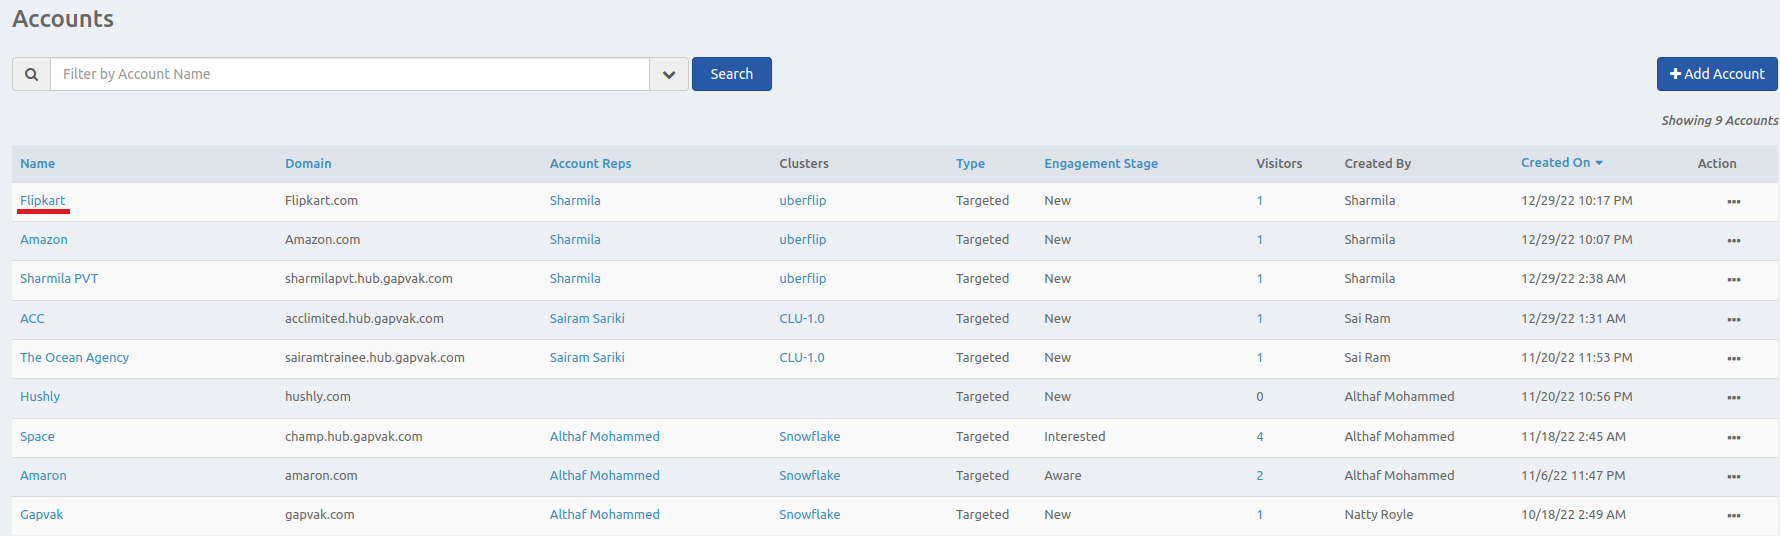This screenshot has width=1780, height=536.
Task: Sort by the Account Reps column header
Action: pyautogui.click(x=590, y=164)
